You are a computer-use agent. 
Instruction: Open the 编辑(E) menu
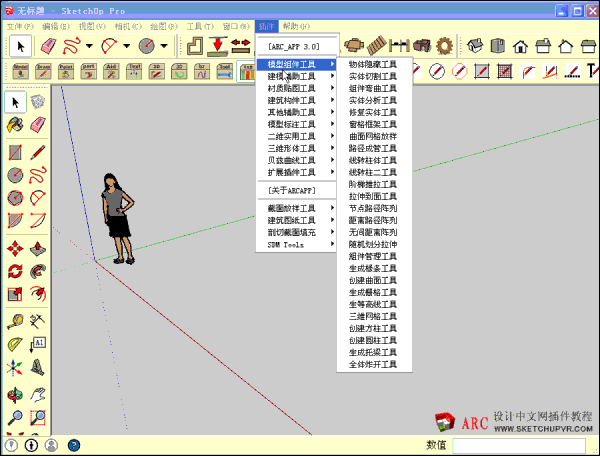pyautogui.click(x=56, y=26)
